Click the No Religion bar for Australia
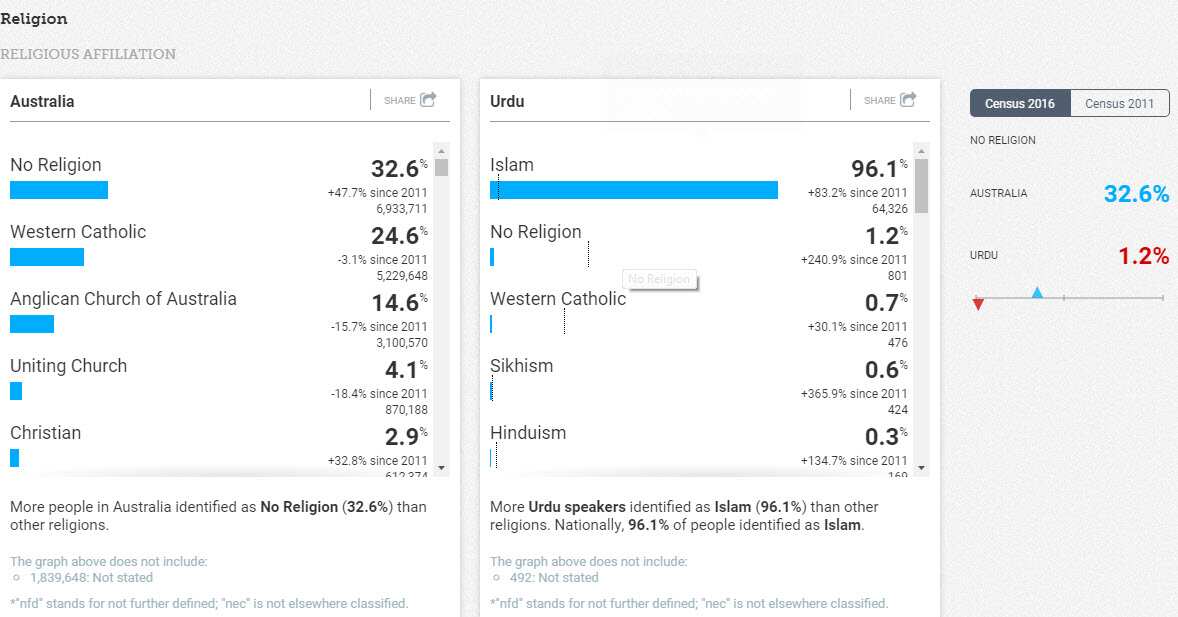1178x617 pixels. point(59,190)
